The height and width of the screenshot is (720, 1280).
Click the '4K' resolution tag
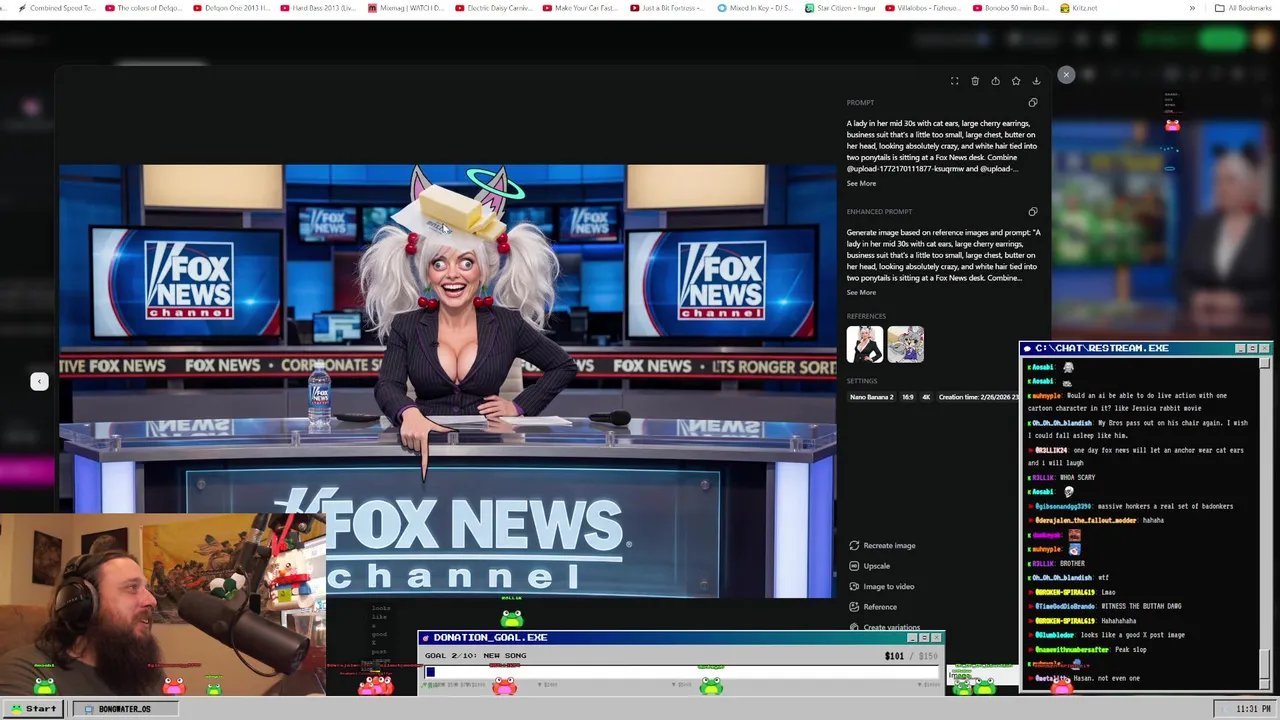[x=926, y=397]
